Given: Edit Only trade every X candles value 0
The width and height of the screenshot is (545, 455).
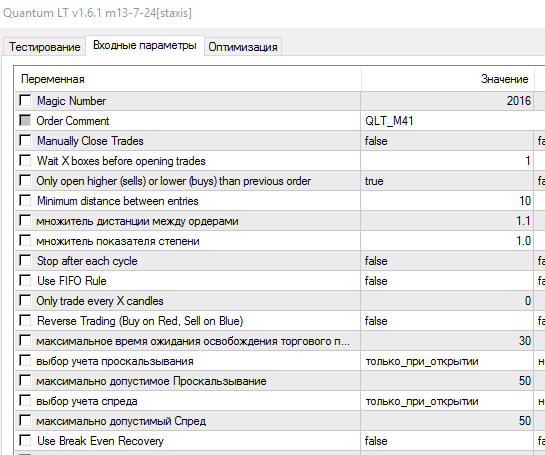Looking at the screenshot, I should click(x=447, y=301).
